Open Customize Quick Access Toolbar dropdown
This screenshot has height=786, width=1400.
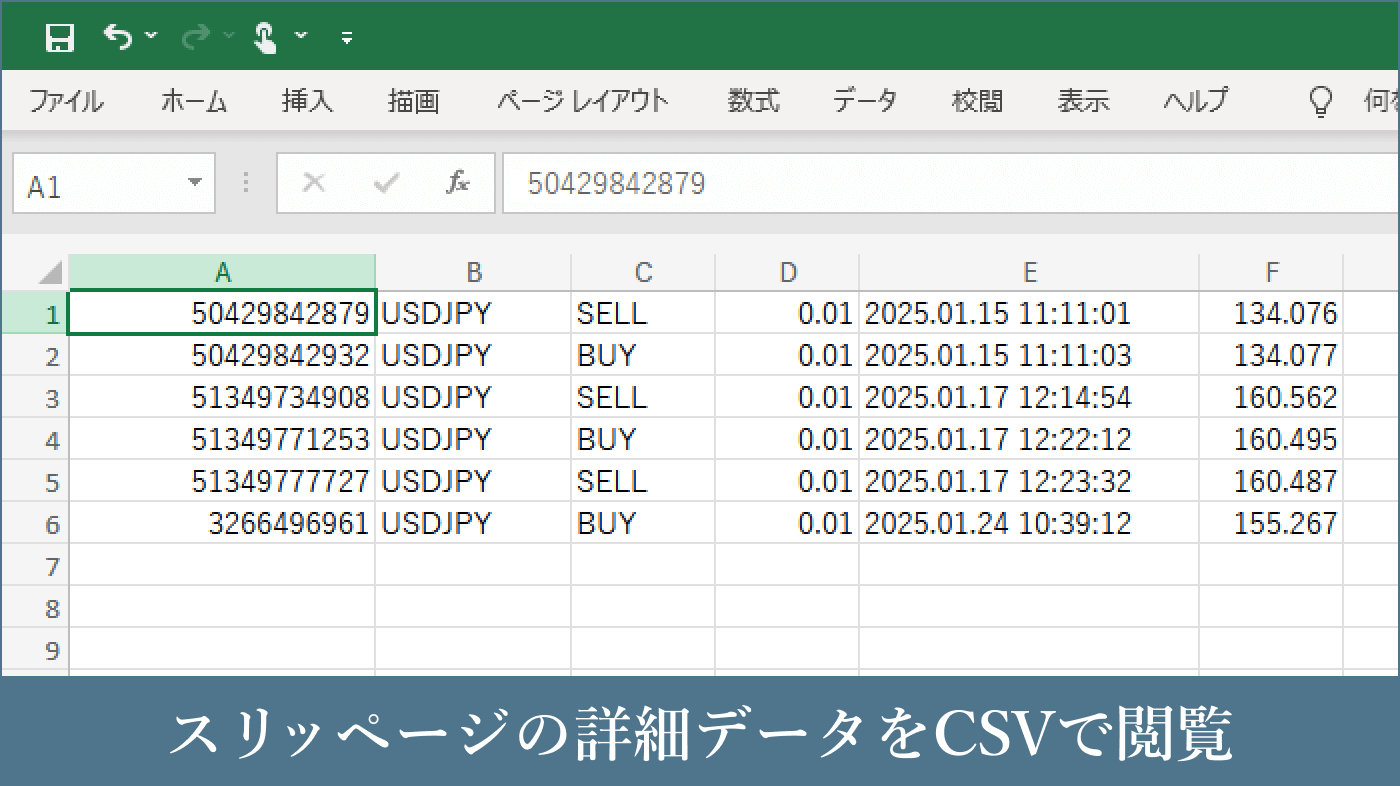[x=347, y=38]
